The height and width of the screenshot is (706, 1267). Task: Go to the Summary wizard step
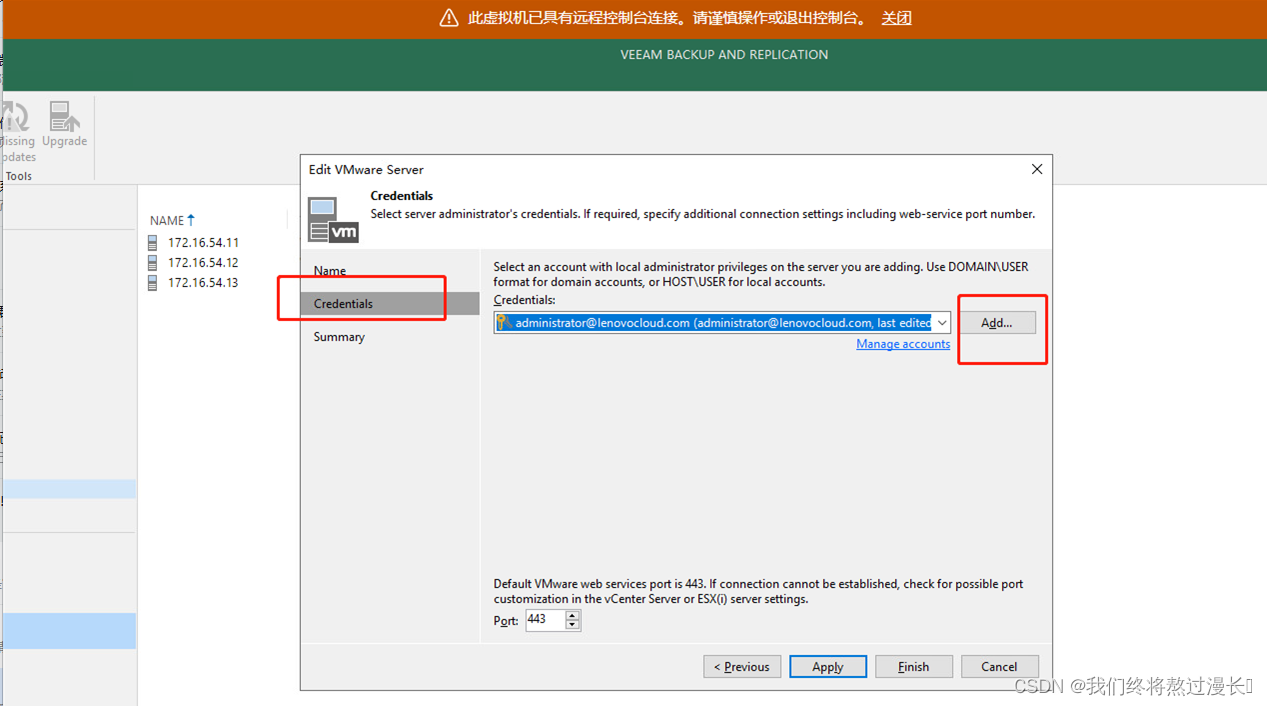coord(339,337)
